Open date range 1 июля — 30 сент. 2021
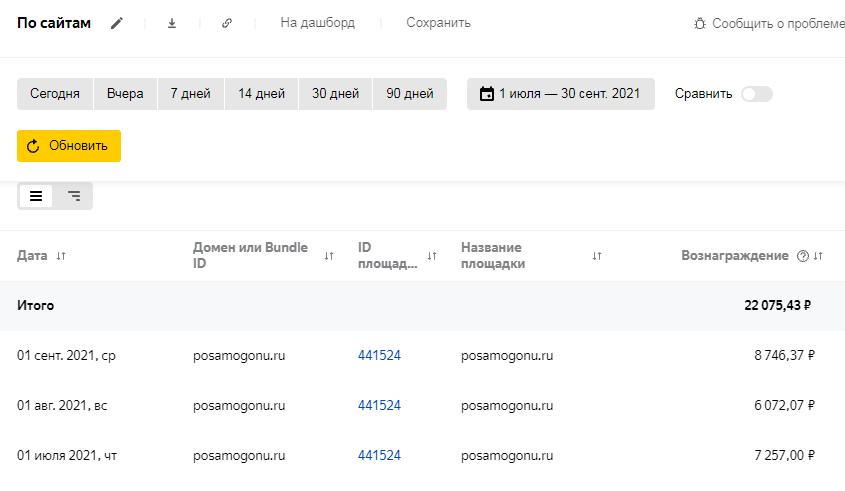 point(560,94)
